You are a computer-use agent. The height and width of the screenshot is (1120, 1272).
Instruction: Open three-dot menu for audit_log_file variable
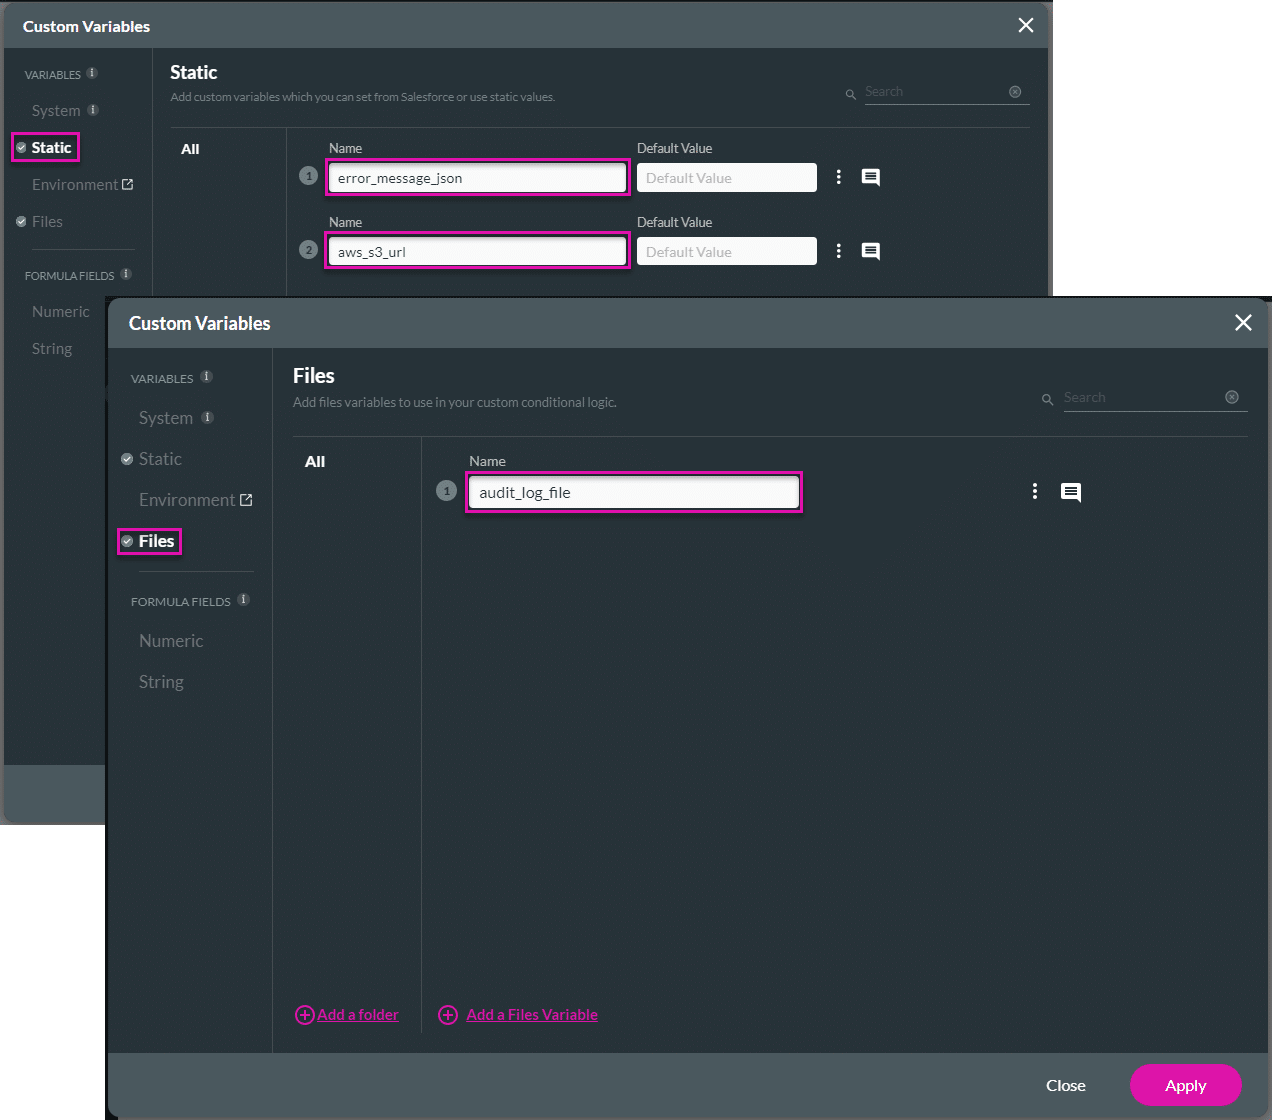click(x=1035, y=491)
